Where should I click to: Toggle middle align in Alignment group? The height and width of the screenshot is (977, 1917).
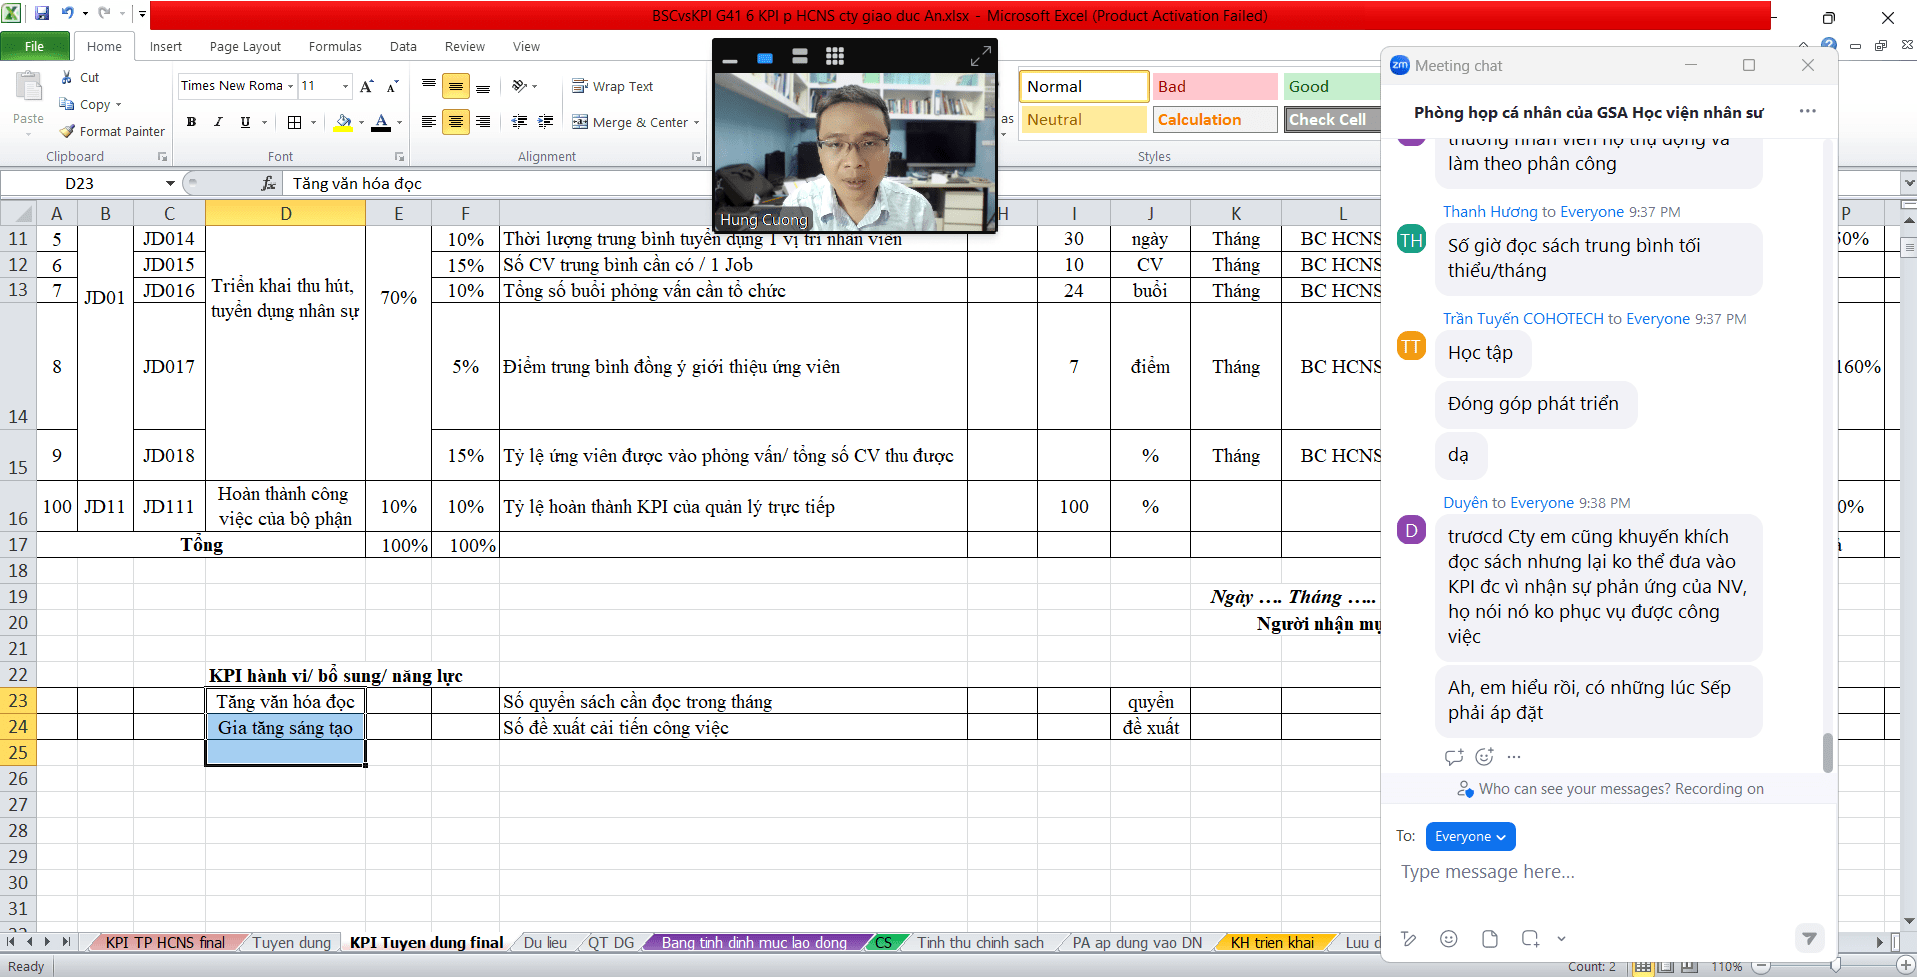(x=456, y=86)
